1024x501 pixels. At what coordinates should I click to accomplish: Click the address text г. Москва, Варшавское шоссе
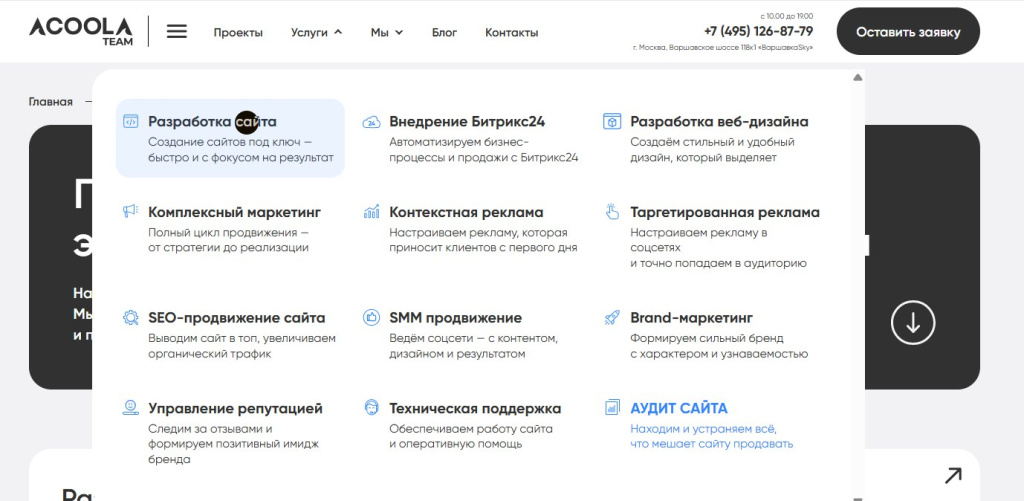(x=723, y=48)
